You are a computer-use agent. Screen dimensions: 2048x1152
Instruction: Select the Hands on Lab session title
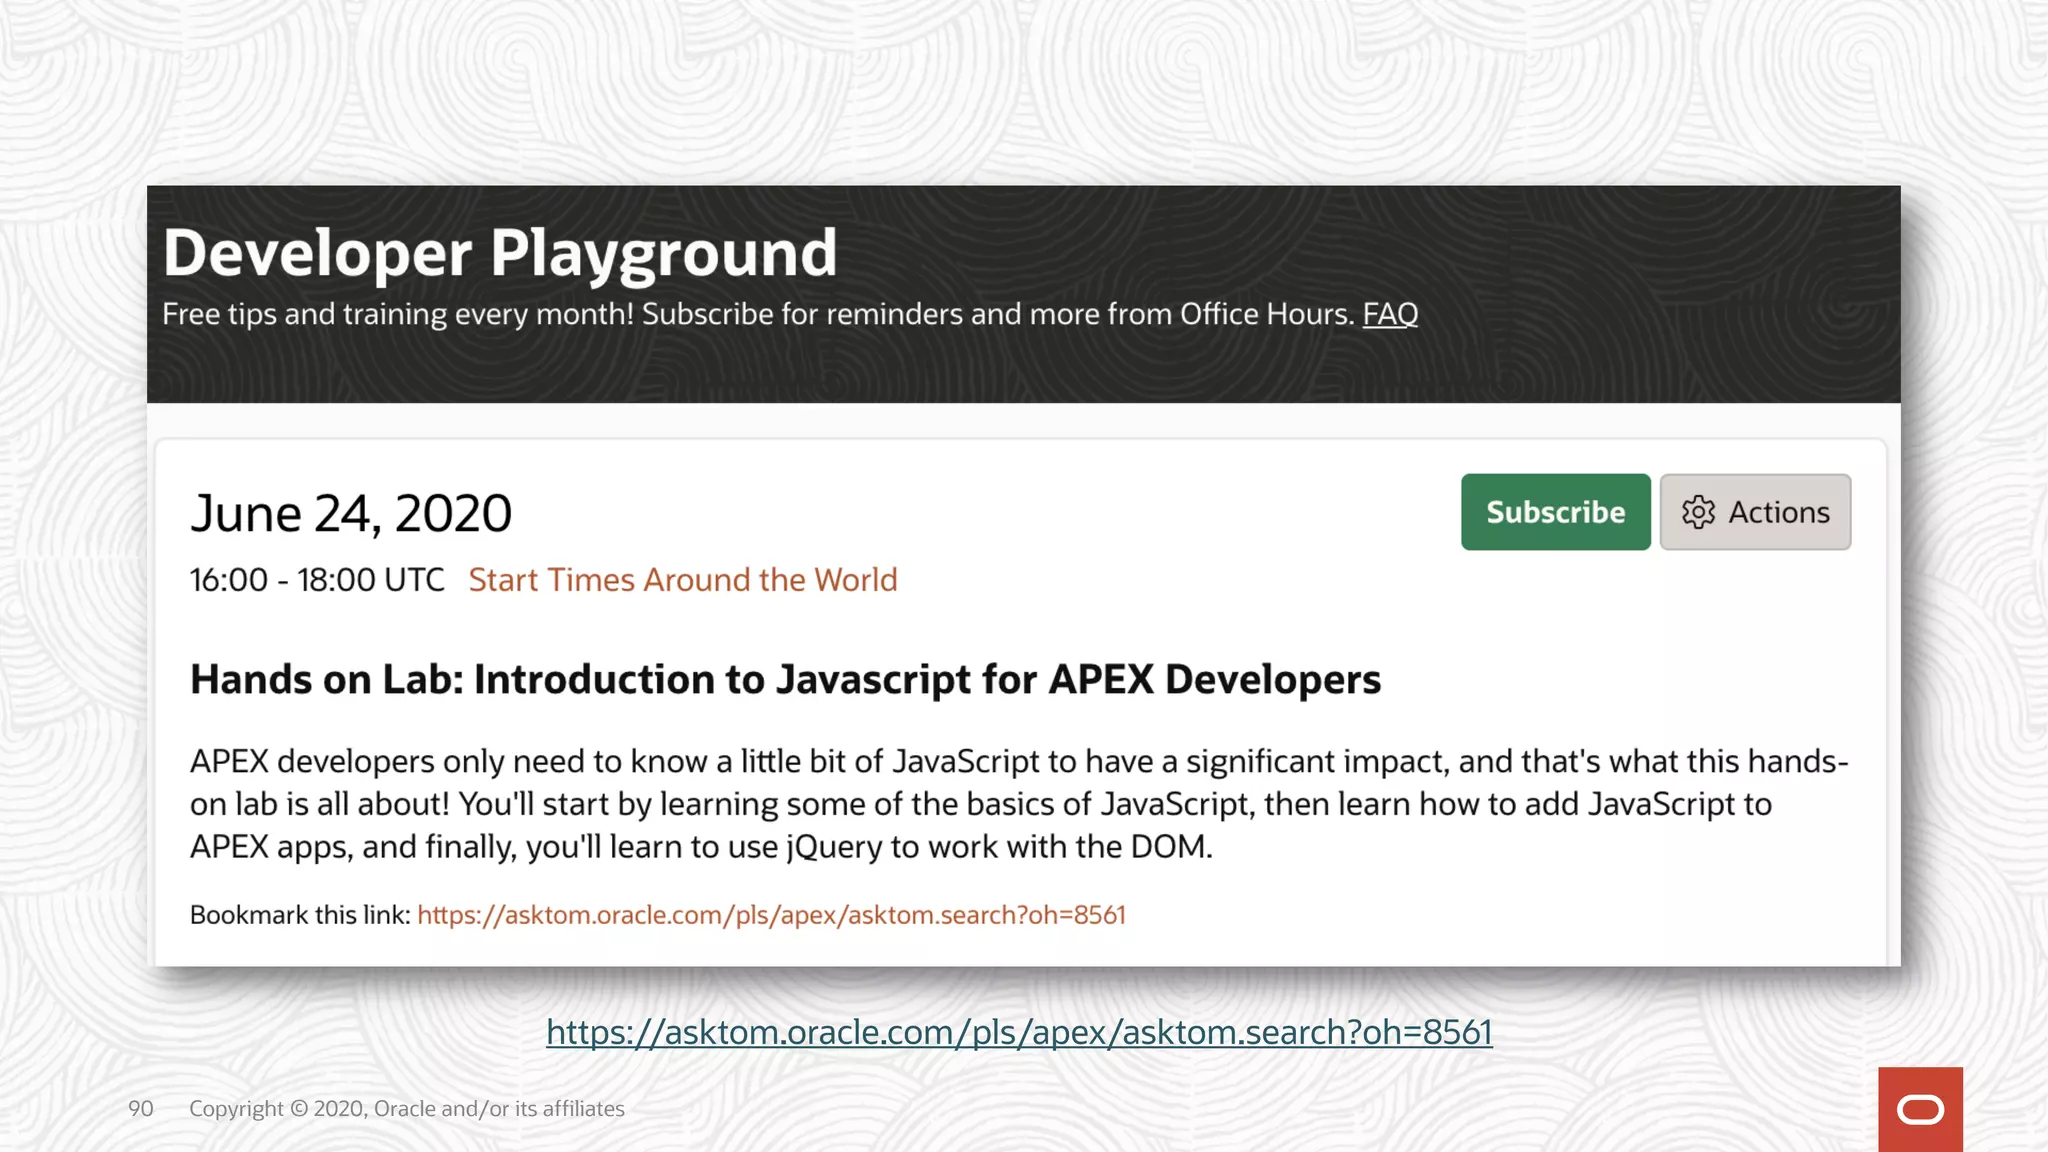pyautogui.click(x=785, y=680)
